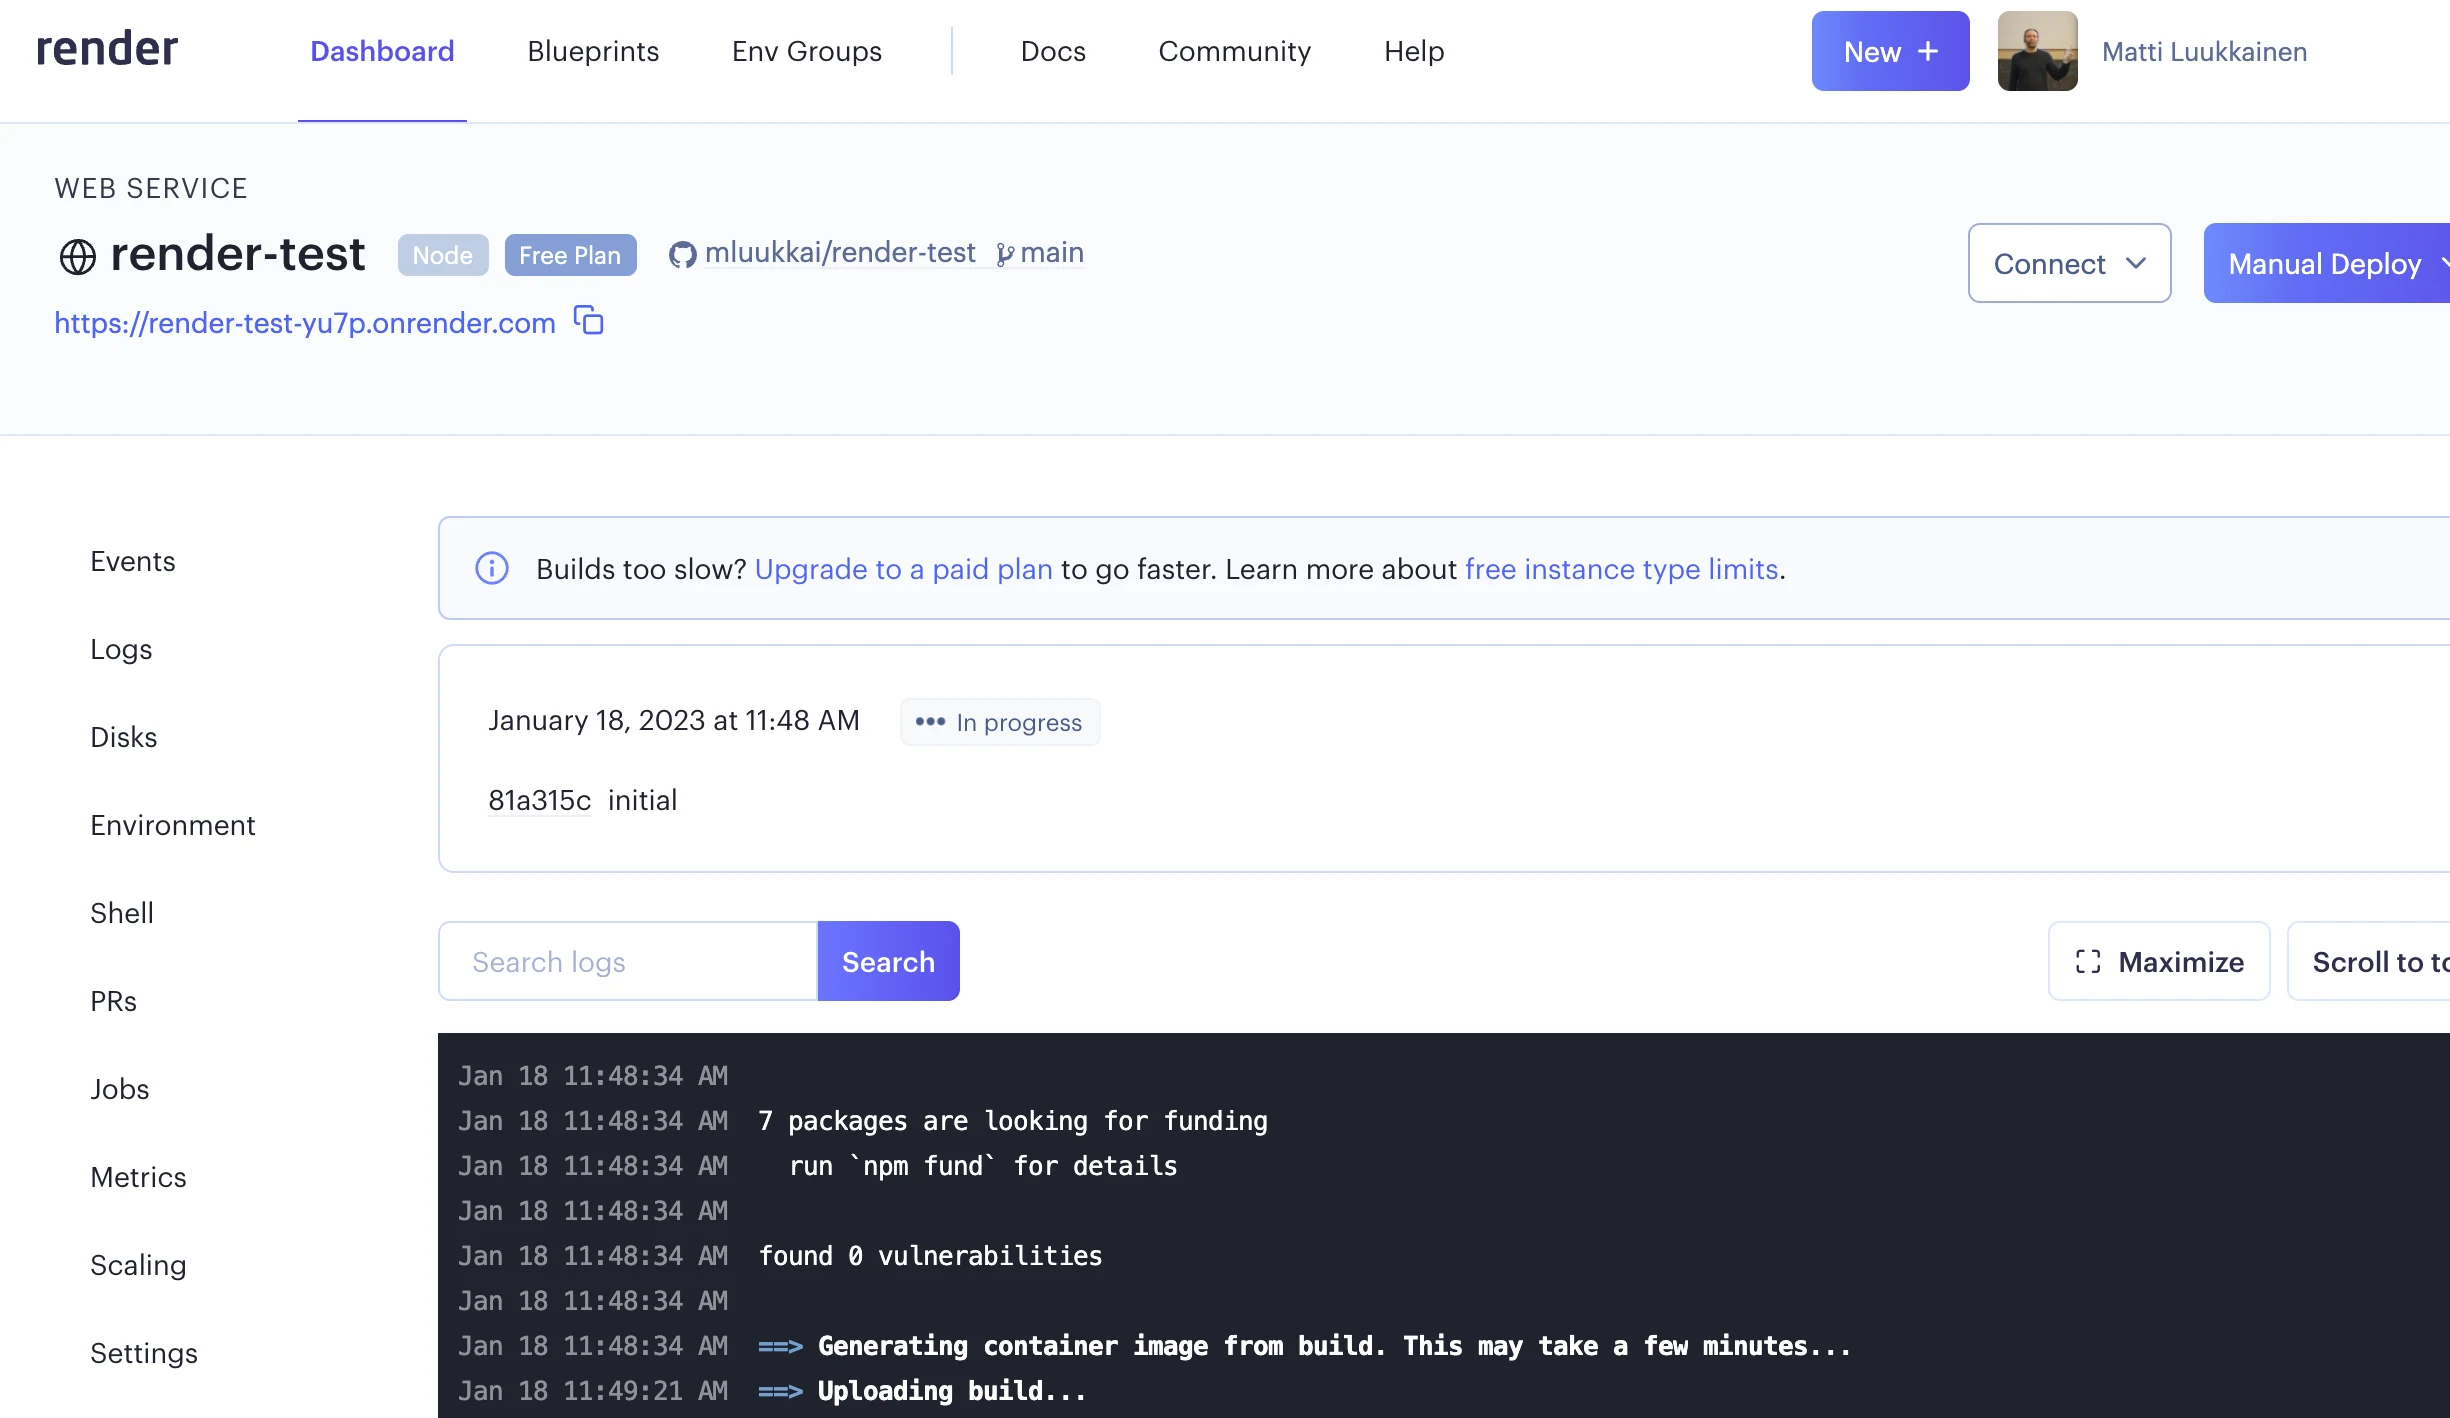
Task: Focus the Search logs input field
Action: [628, 961]
